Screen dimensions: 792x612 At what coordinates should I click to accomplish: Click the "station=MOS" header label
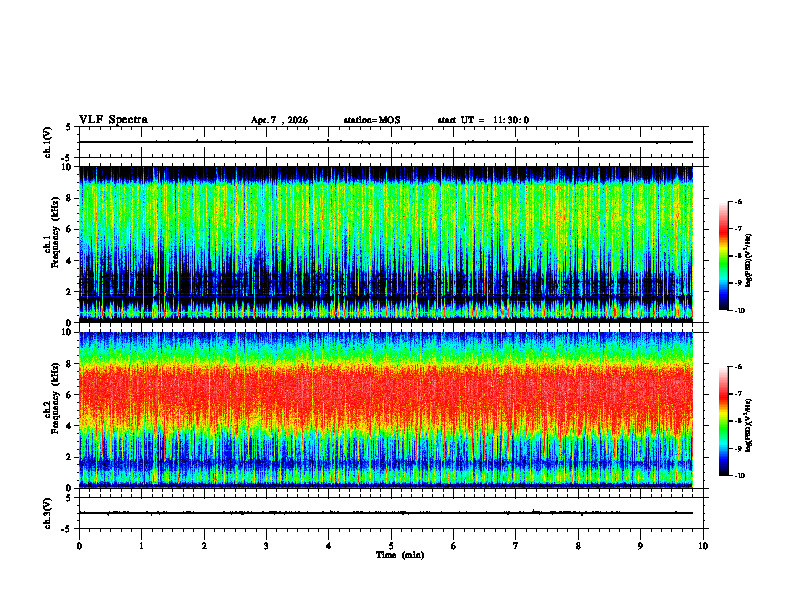pyautogui.click(x=372, y=120)
